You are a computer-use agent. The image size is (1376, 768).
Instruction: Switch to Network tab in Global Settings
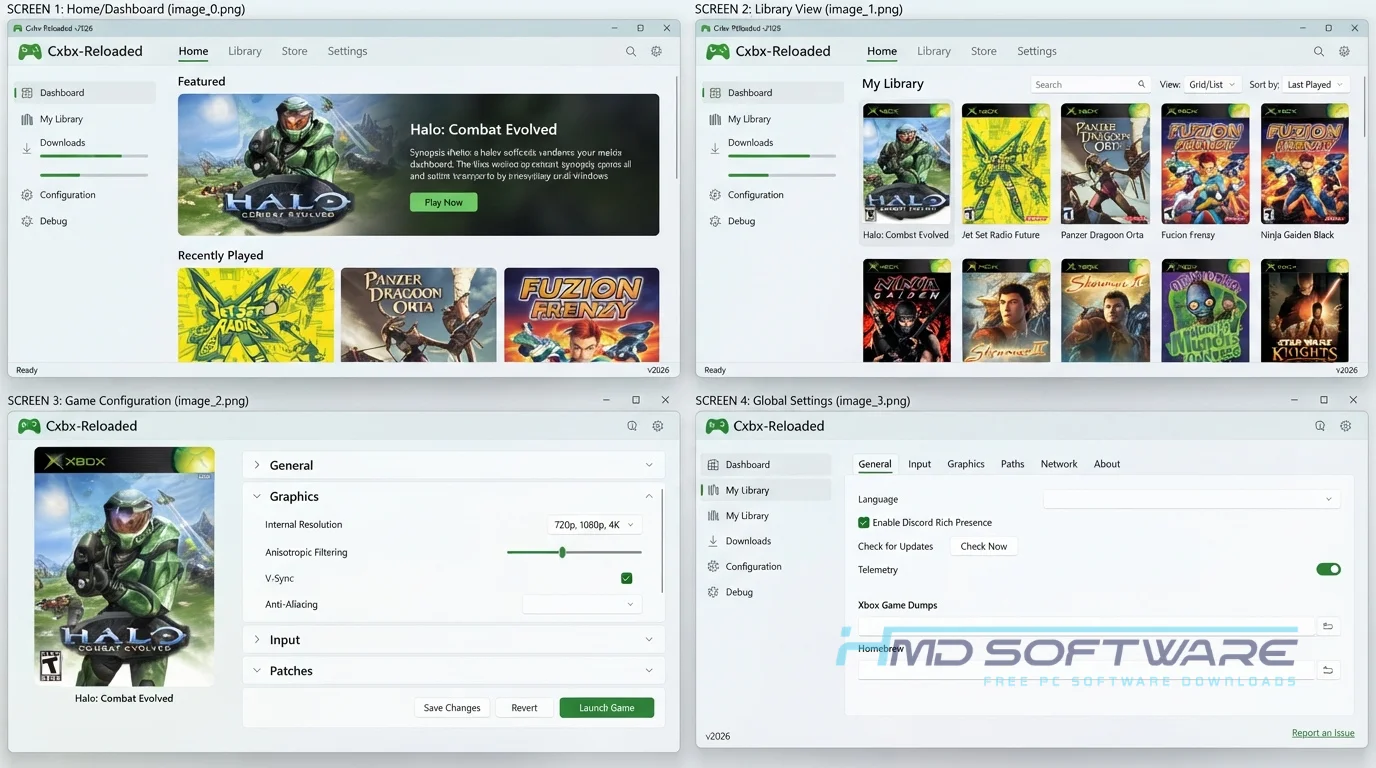1059,464
